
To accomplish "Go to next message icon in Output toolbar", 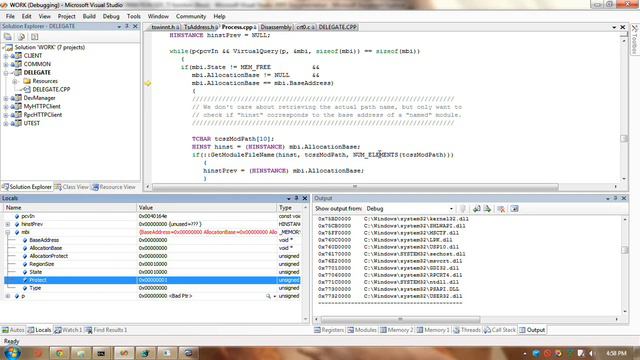I will [x=487, y=209].
